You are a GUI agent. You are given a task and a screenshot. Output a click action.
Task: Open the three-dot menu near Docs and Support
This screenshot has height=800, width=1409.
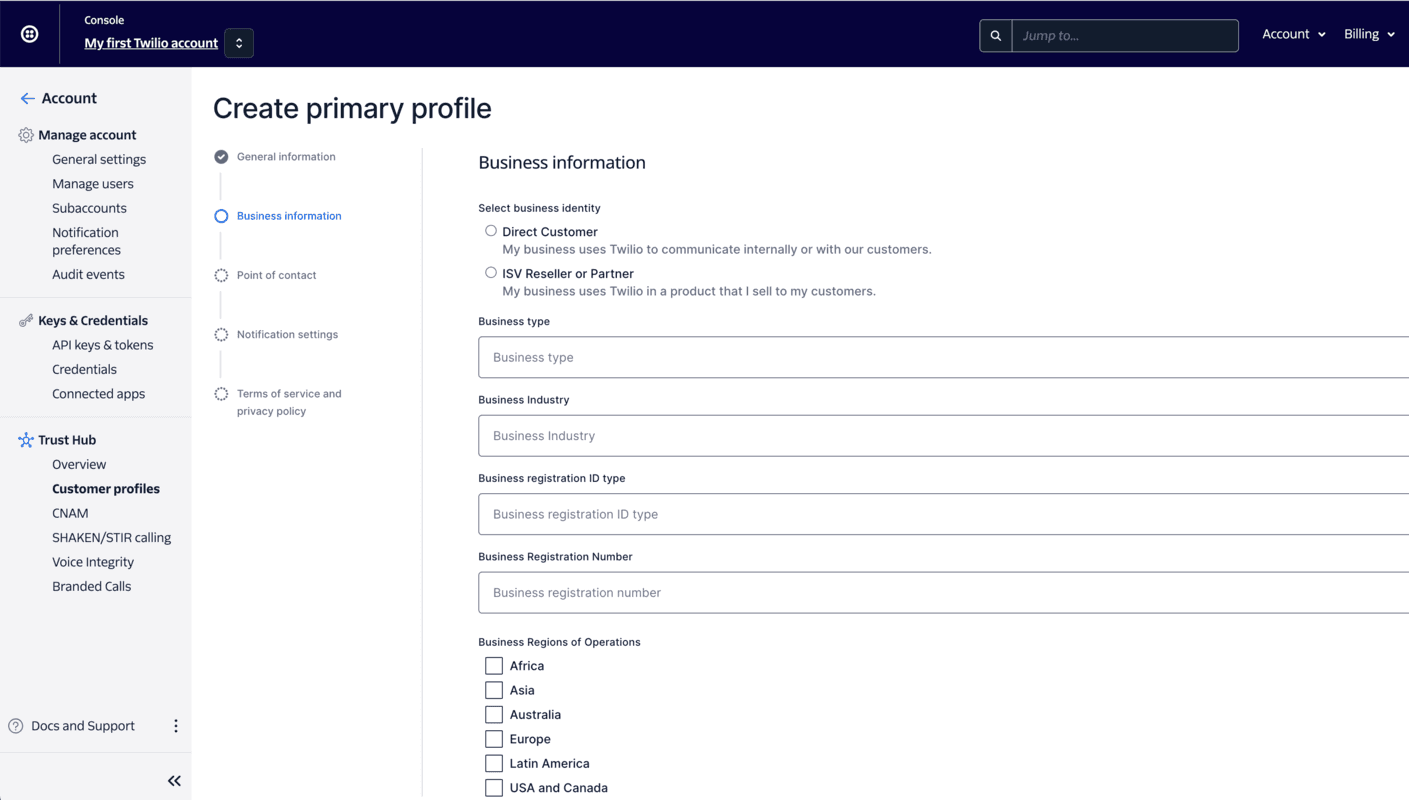tap(176, 725)
